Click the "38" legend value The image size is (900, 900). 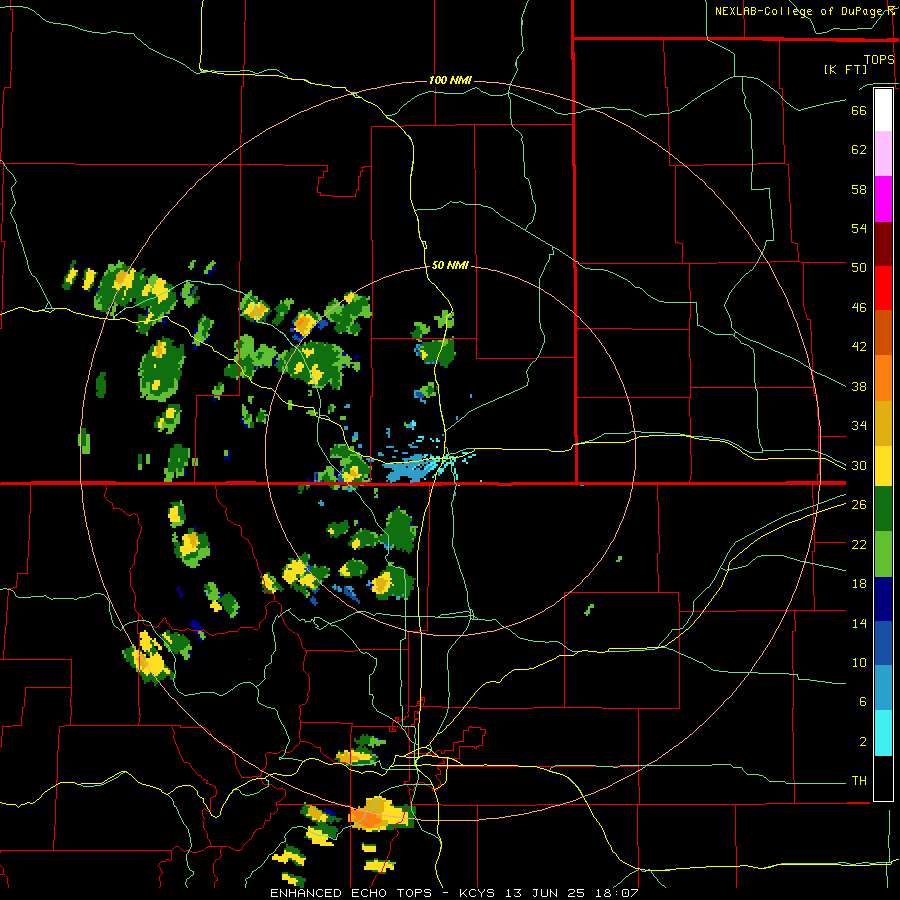pos(859,386)
